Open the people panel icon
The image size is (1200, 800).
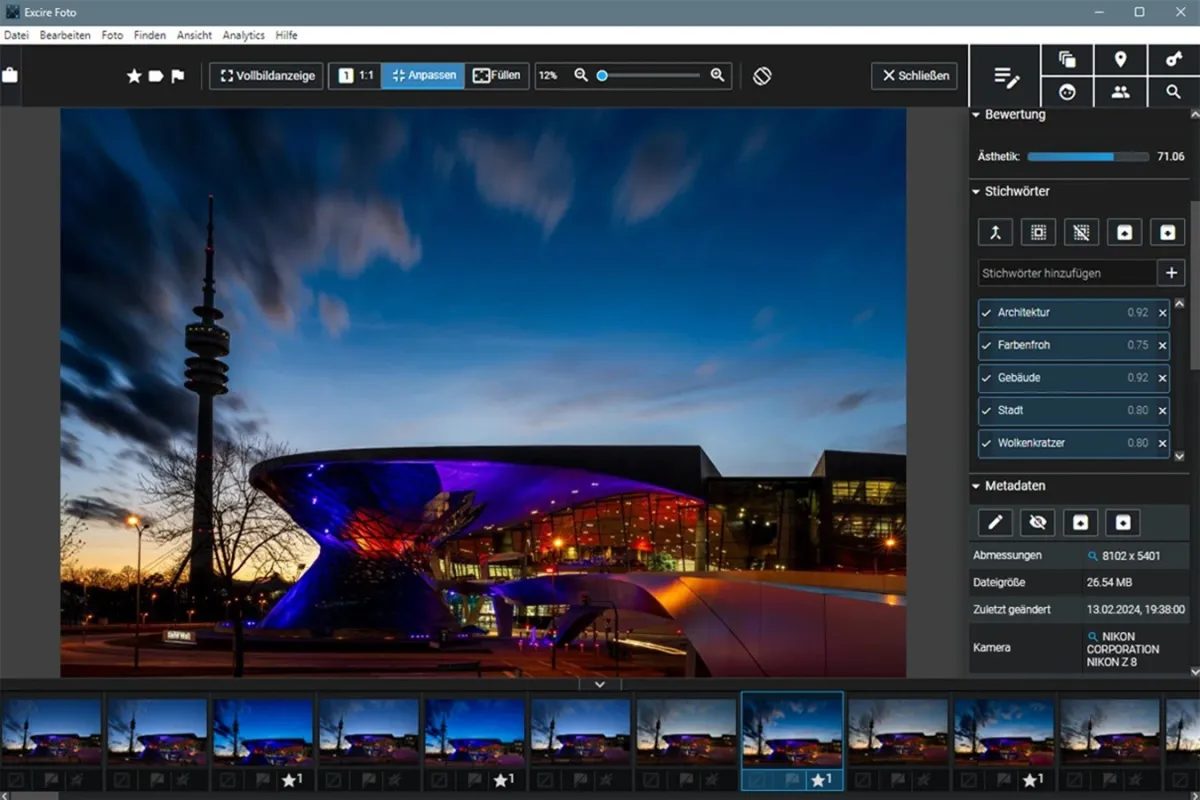coord(1120,92)
